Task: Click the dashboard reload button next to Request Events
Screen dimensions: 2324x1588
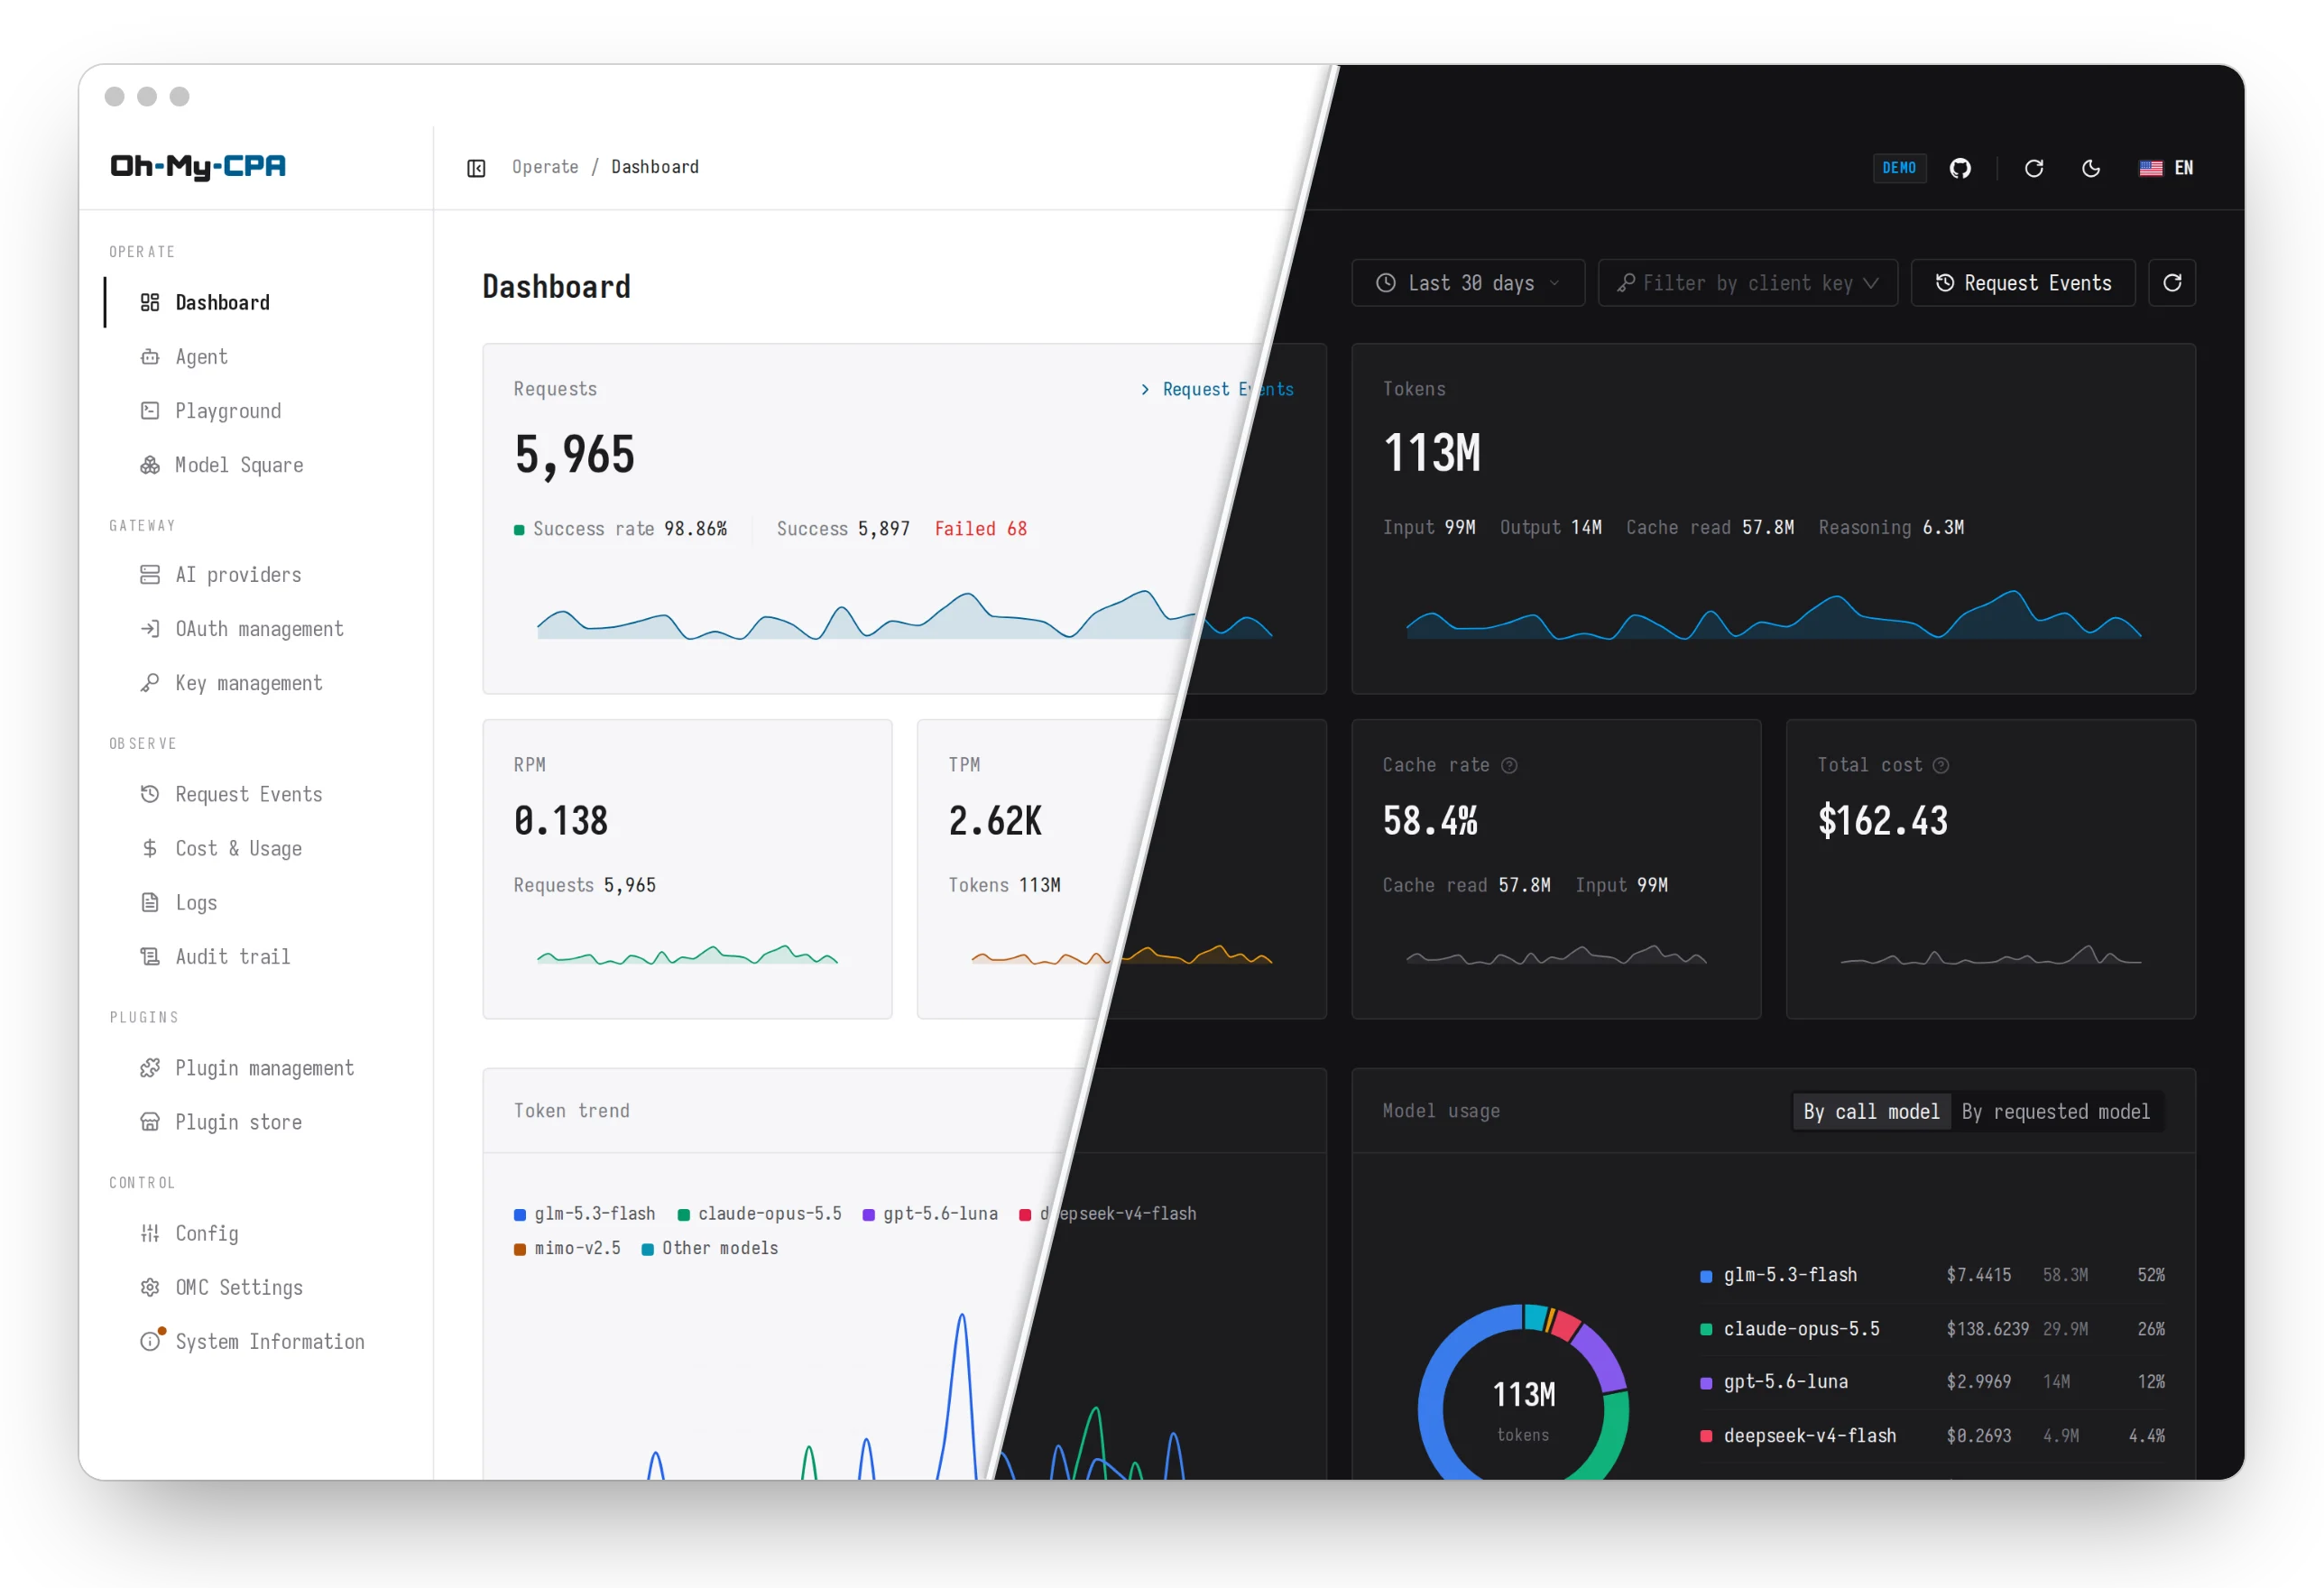Action: click(x=2172, y=283)
